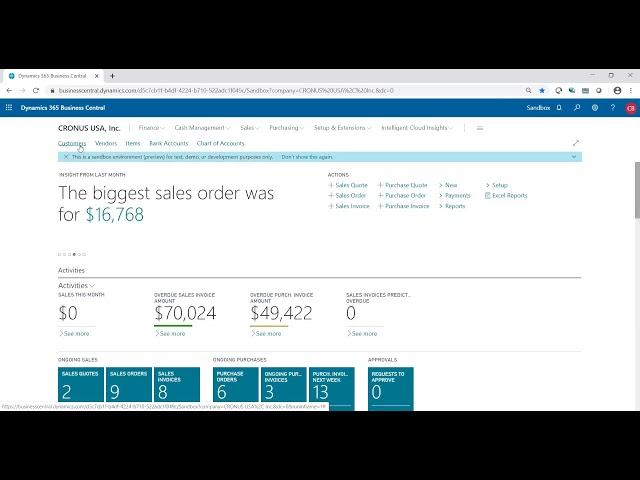
Task: Create a new Purchase Invoice
Action: 403,206
